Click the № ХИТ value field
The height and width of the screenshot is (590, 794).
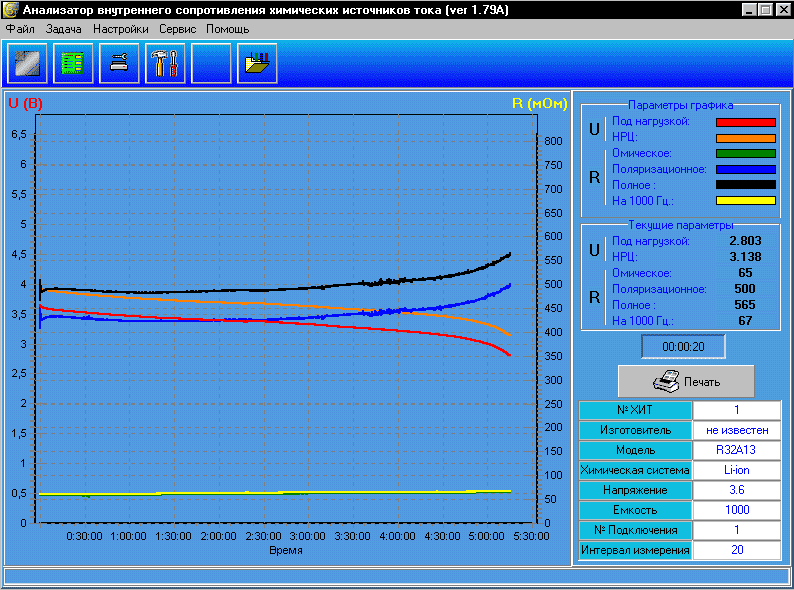(737, 410)
